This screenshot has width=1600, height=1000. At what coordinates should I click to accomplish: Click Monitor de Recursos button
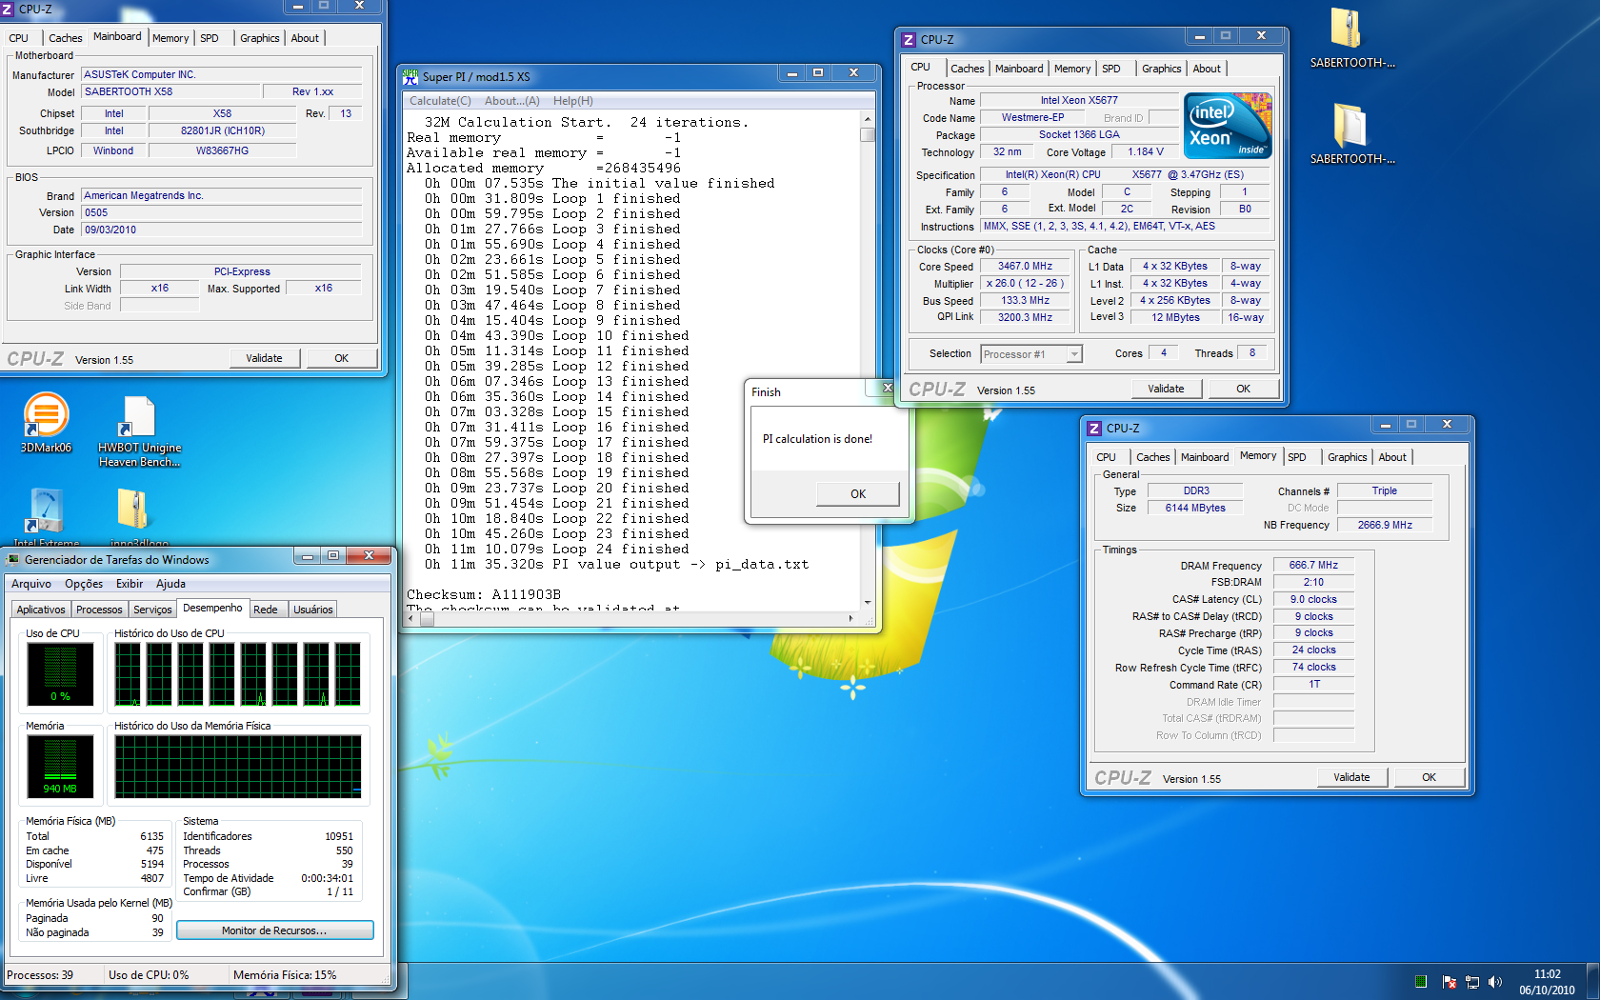click(274, 930)
